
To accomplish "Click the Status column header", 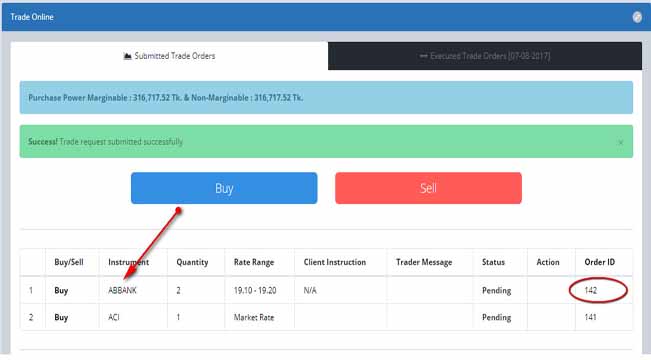I will click(x=493, y=262).
